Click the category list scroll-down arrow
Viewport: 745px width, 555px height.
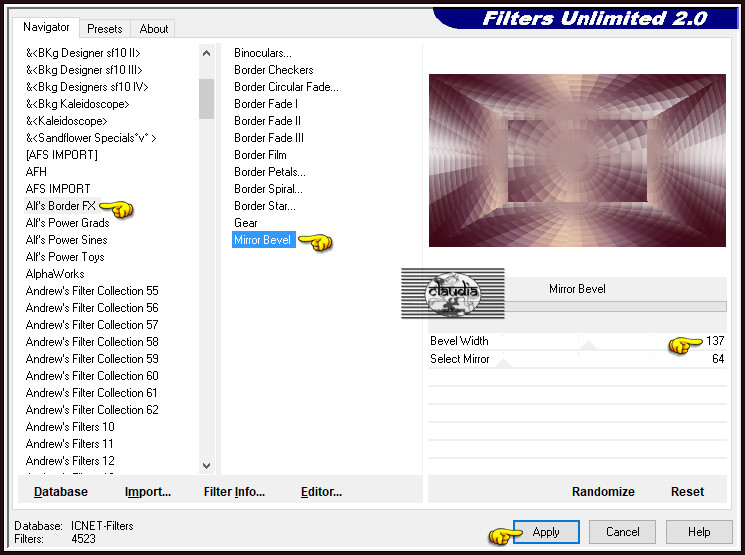click(206, 466)
